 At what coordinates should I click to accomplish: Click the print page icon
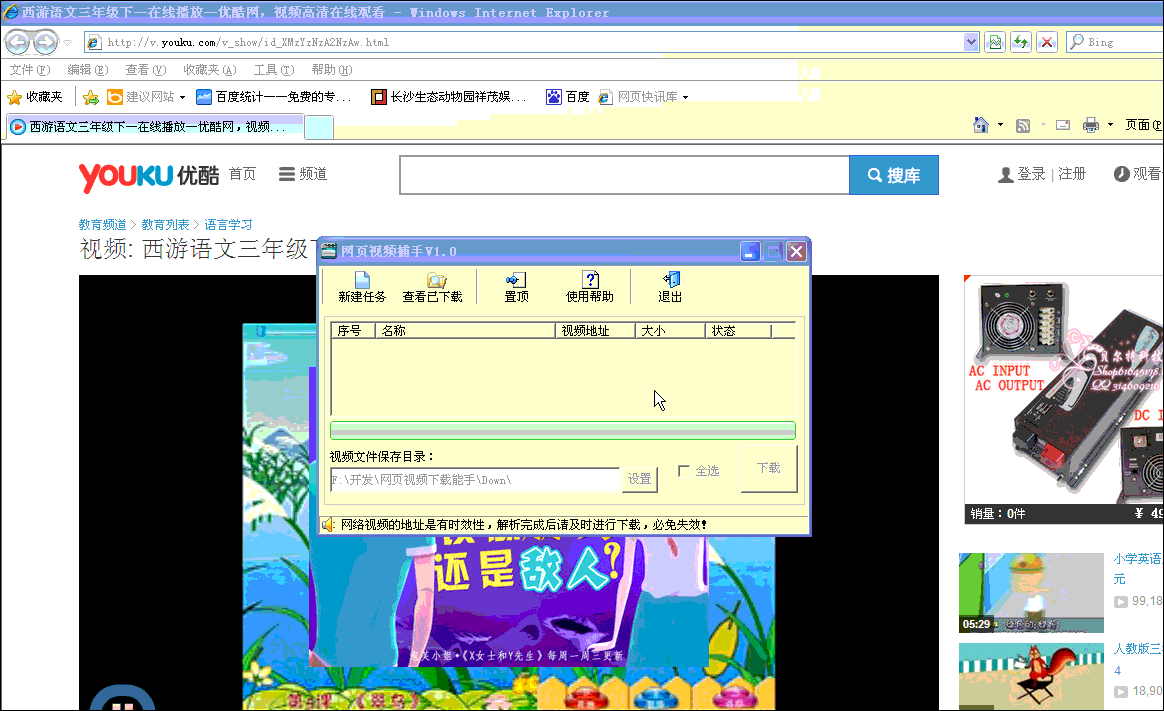point(1091,125)
